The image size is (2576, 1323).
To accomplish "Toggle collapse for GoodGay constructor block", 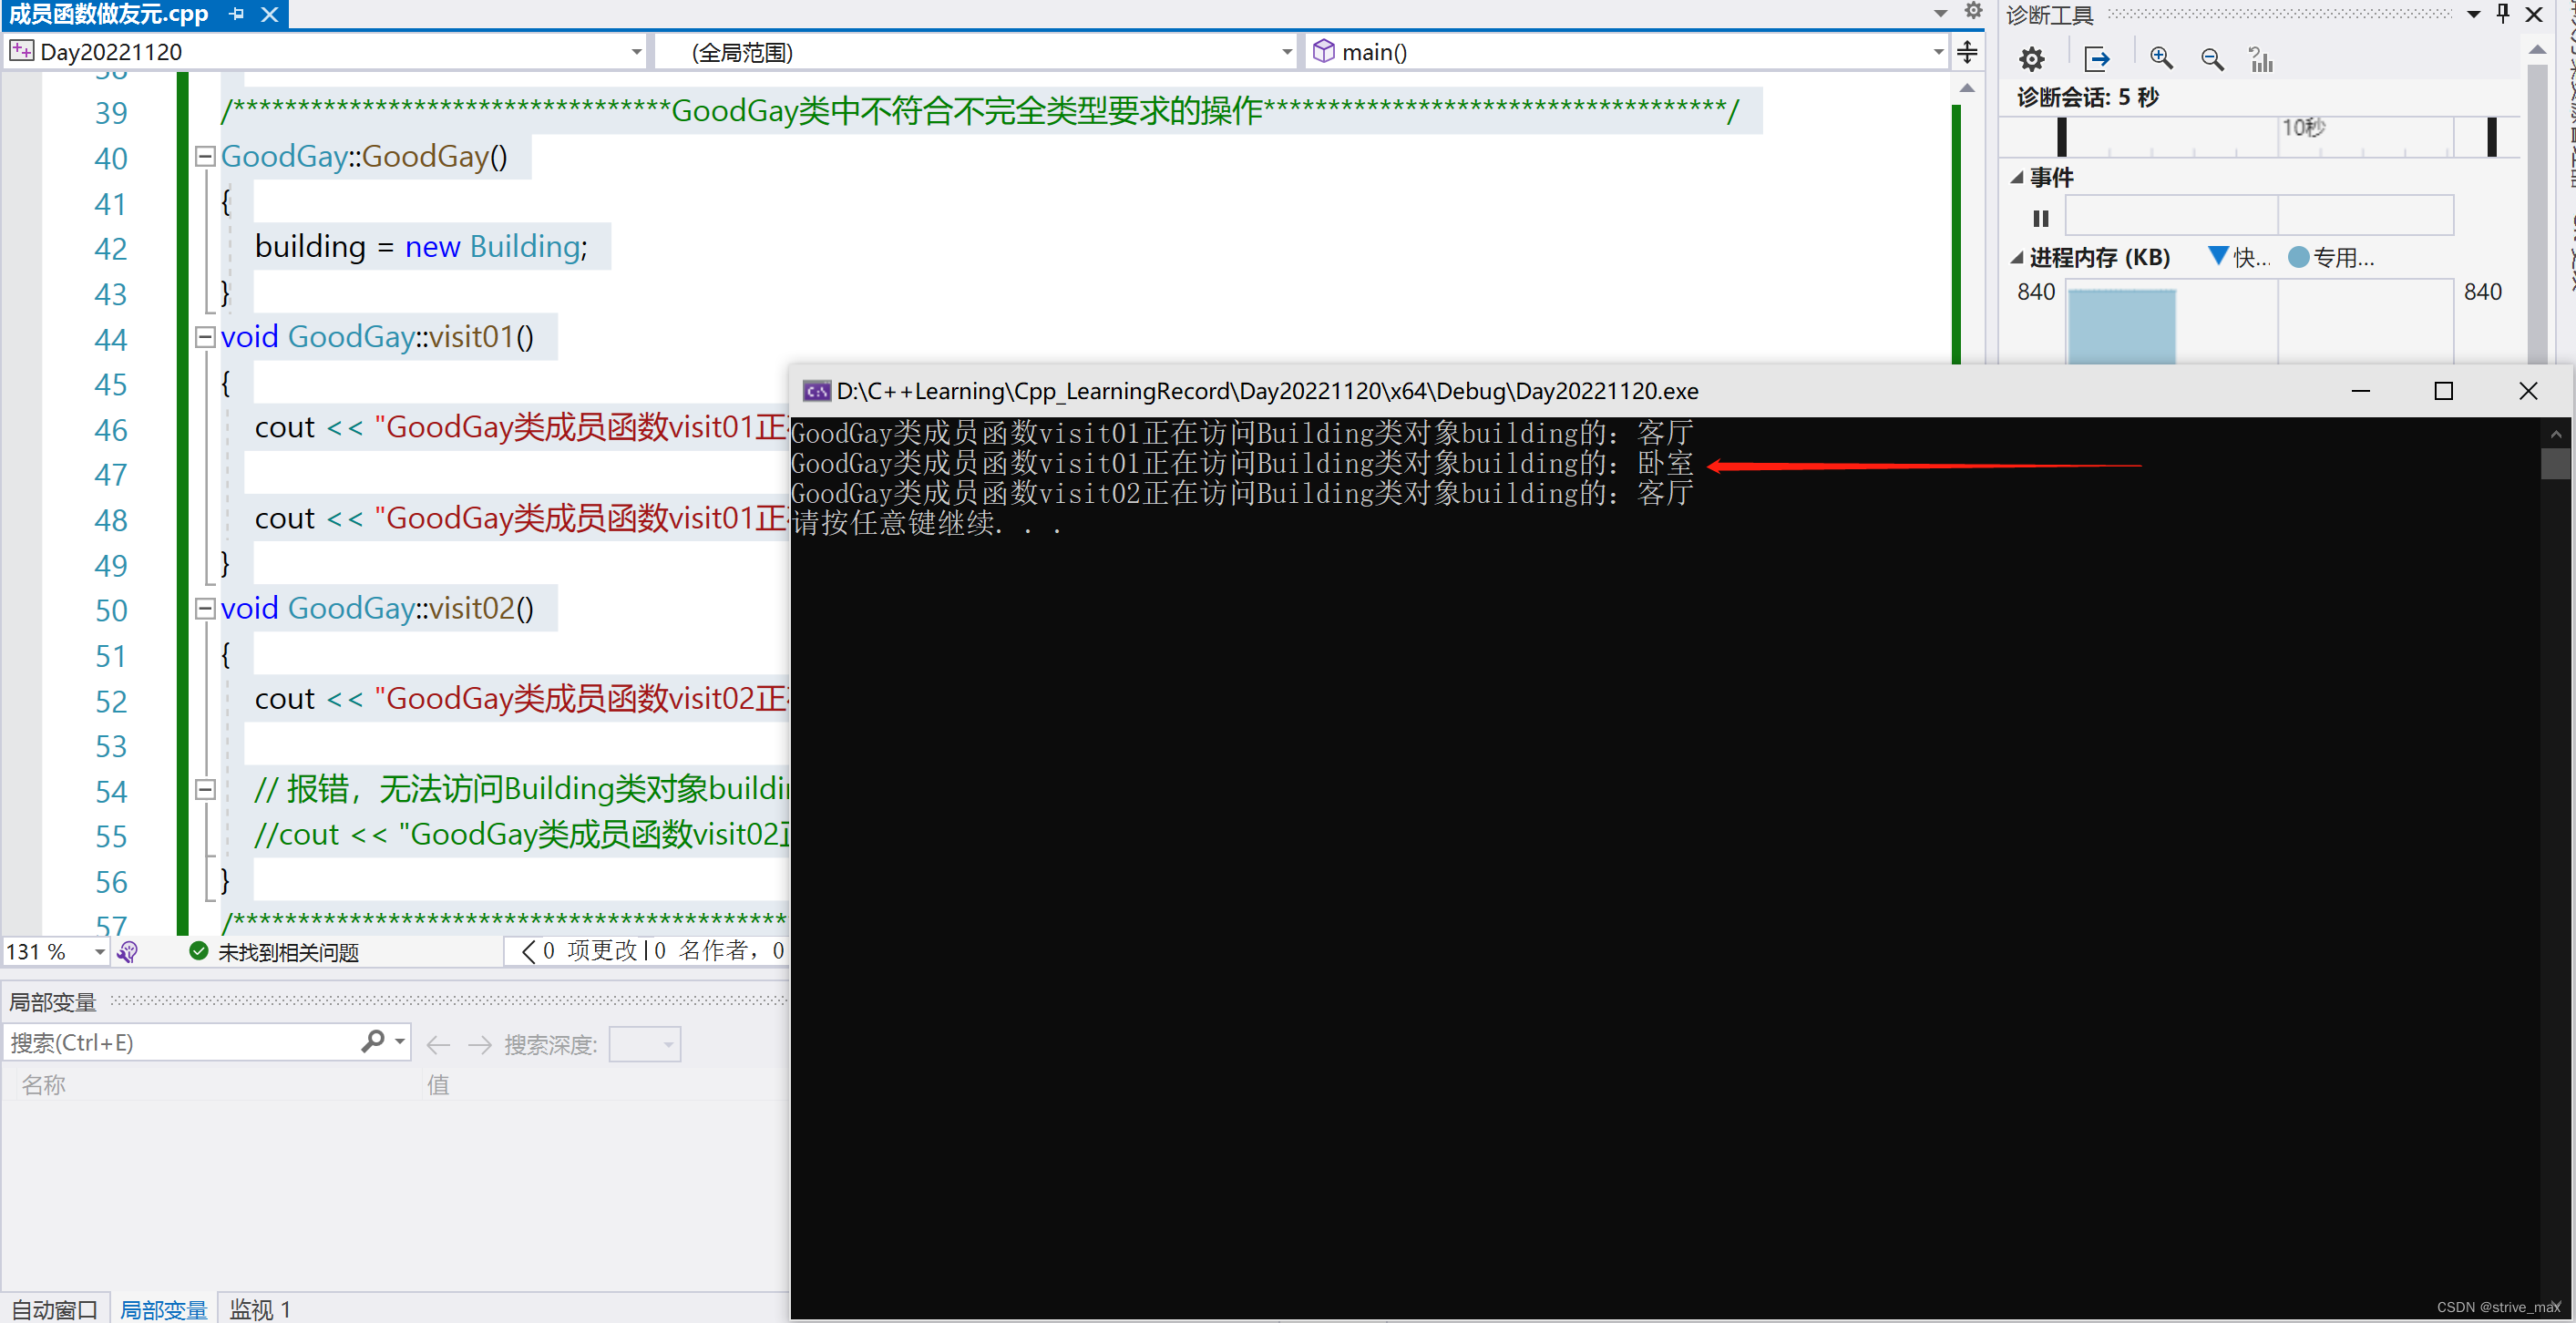I will click(200, 155).
